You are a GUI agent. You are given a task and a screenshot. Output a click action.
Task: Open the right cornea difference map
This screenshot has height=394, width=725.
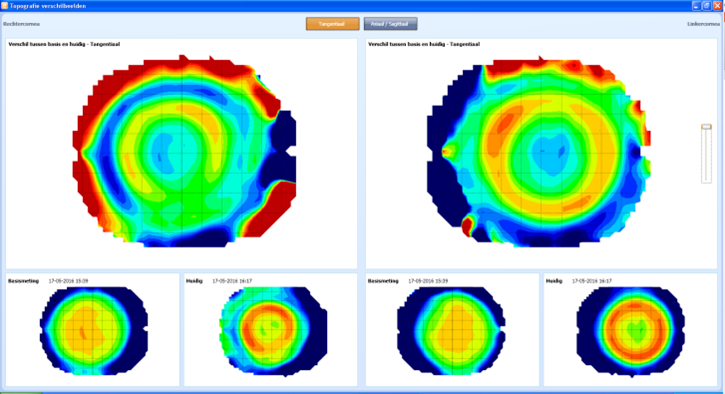point(184,151)
